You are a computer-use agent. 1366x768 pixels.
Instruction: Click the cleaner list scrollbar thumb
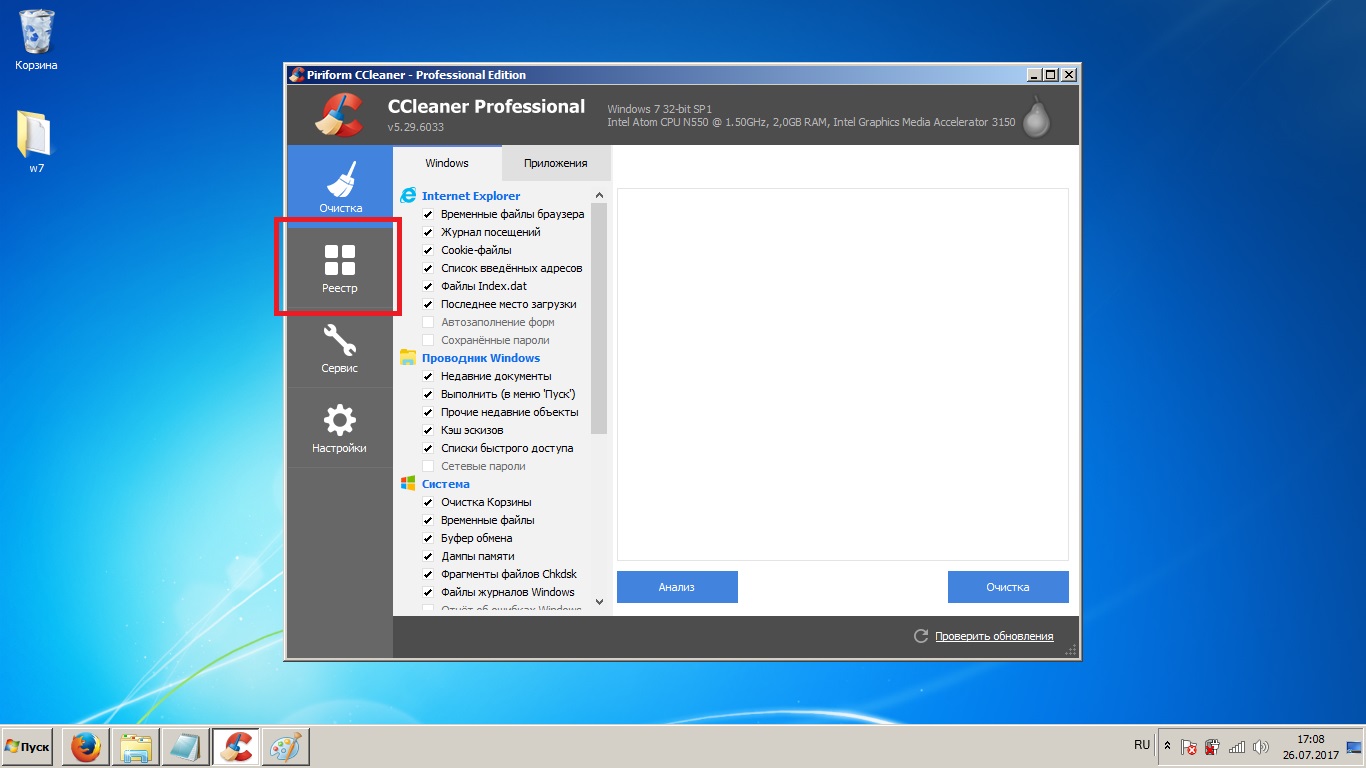[x=599, y=319]
